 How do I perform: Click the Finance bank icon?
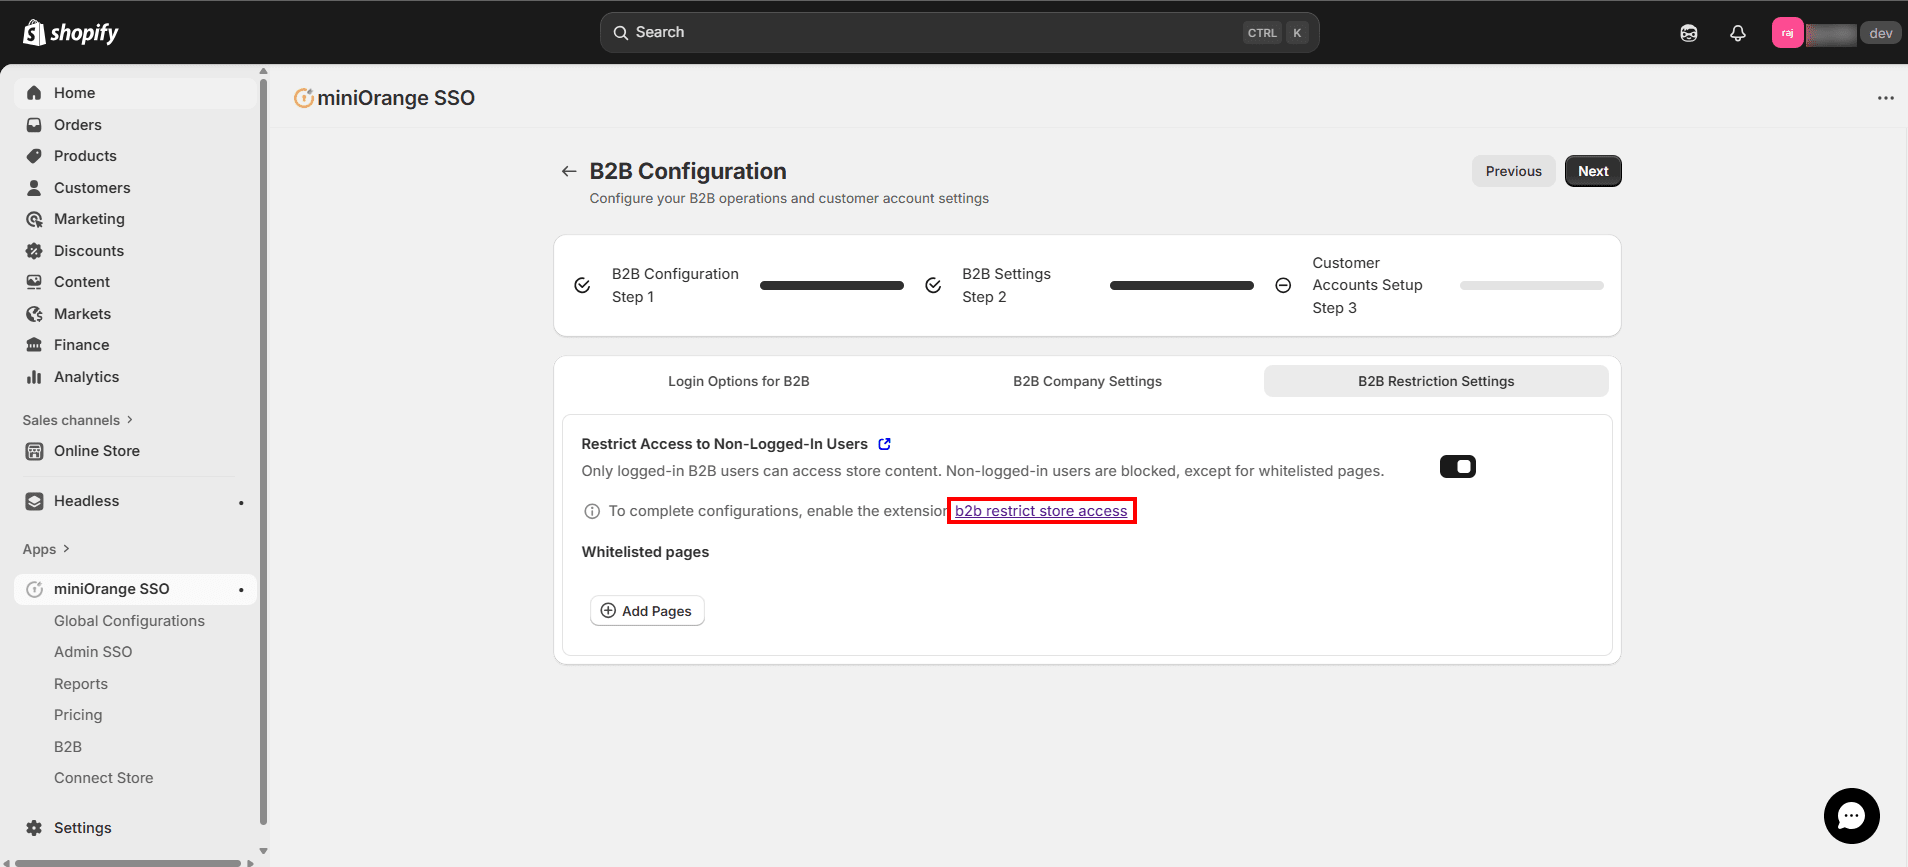[34, 345]
